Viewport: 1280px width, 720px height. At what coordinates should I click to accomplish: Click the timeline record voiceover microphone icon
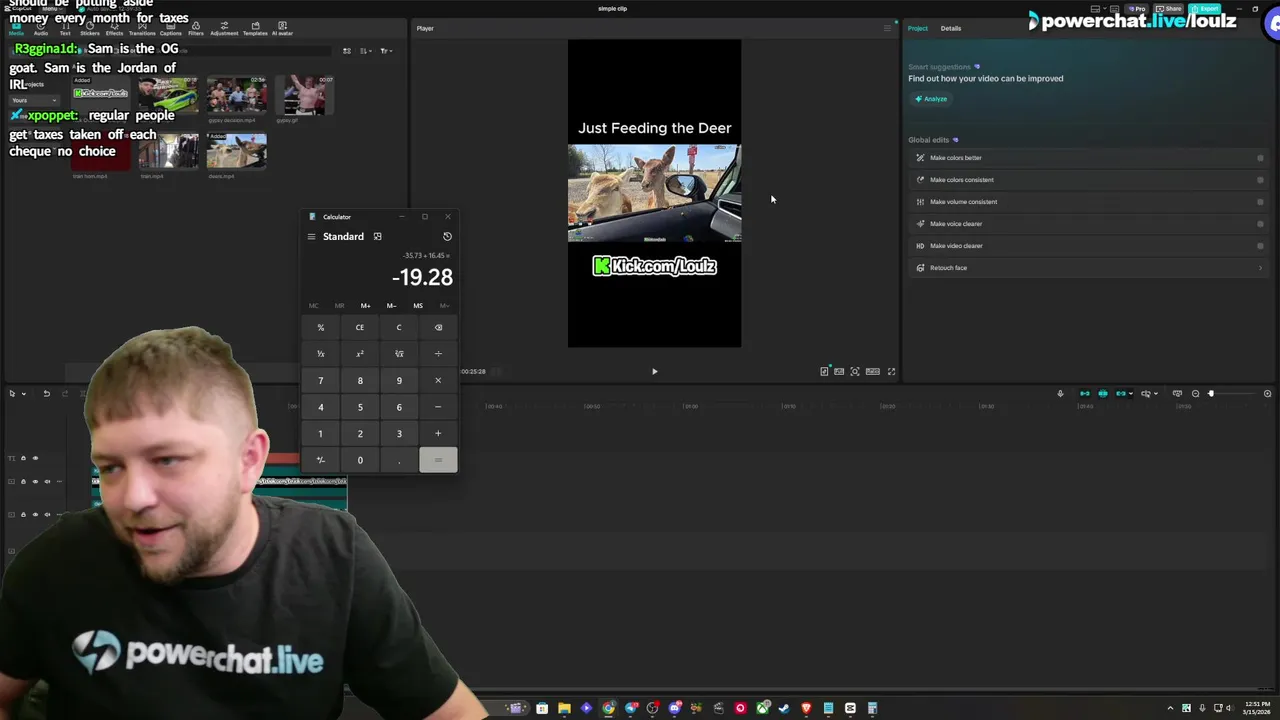coord(1060,394)
